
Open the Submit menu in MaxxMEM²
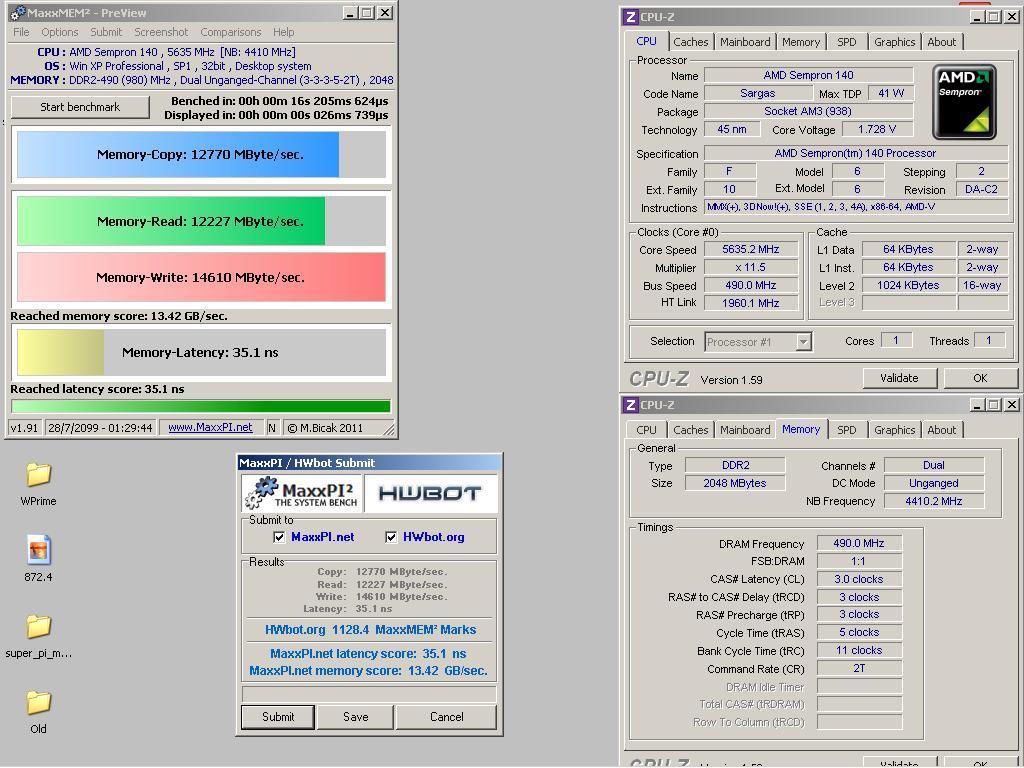106,32
